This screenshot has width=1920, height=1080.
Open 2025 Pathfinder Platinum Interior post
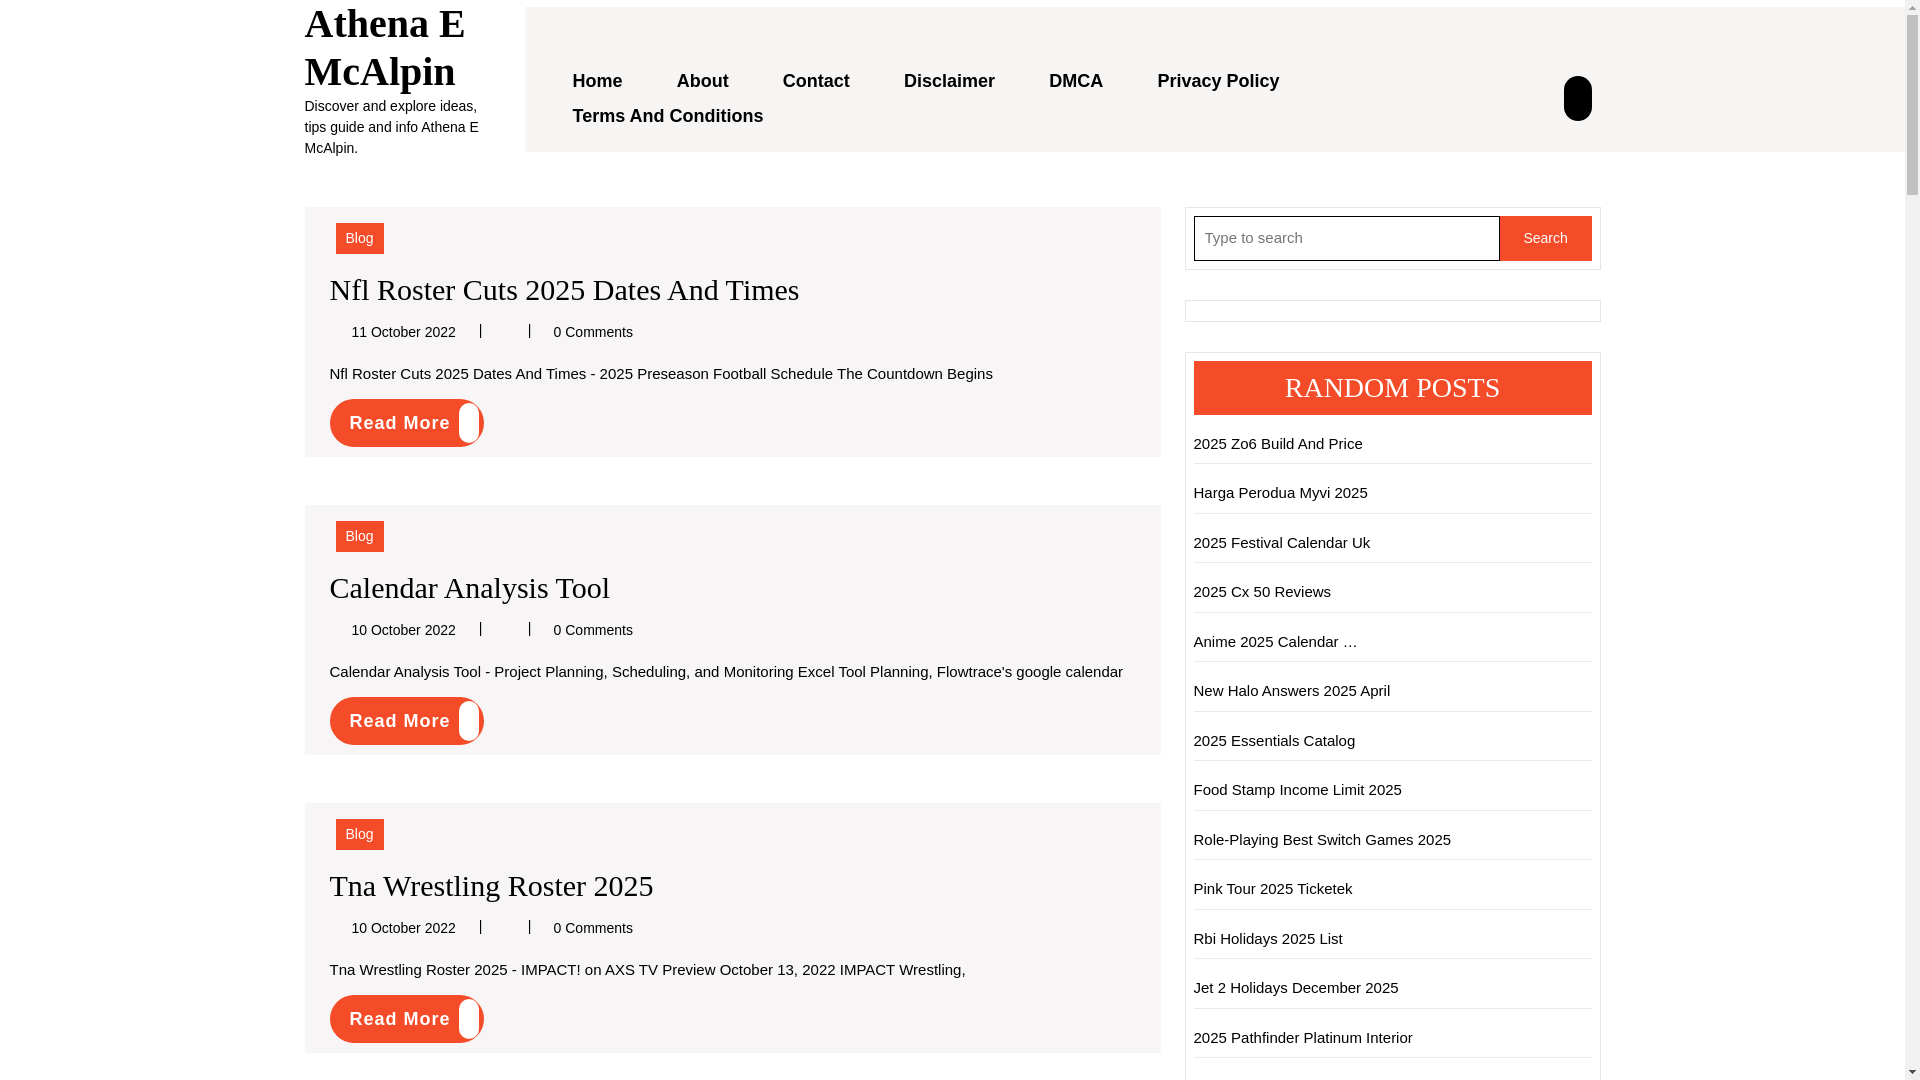pyautogui.click(x=1303, y=1038)
